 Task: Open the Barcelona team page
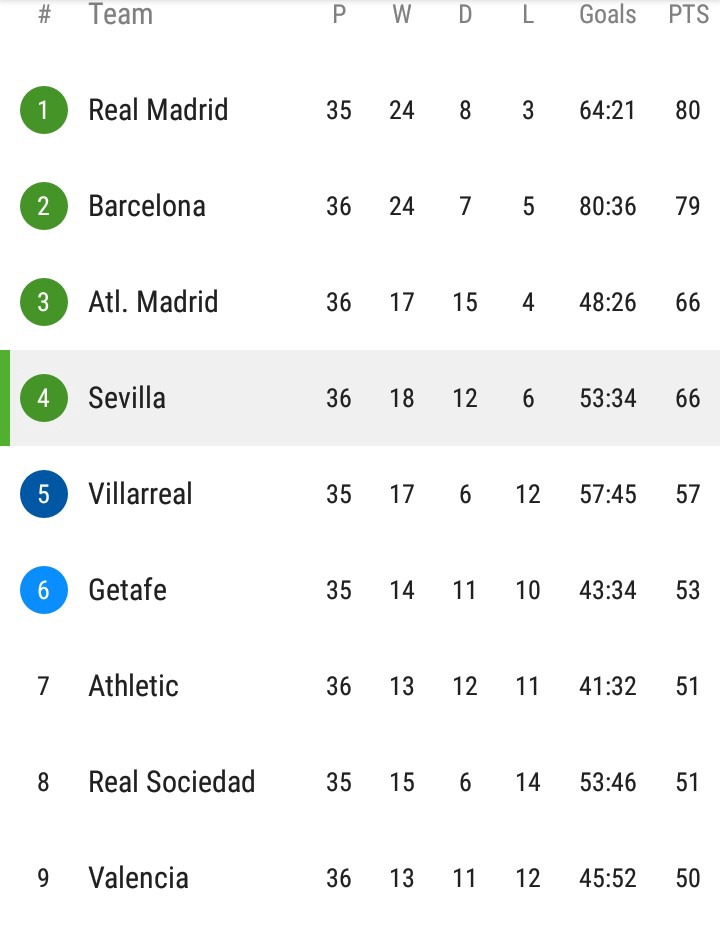point(147,206)
